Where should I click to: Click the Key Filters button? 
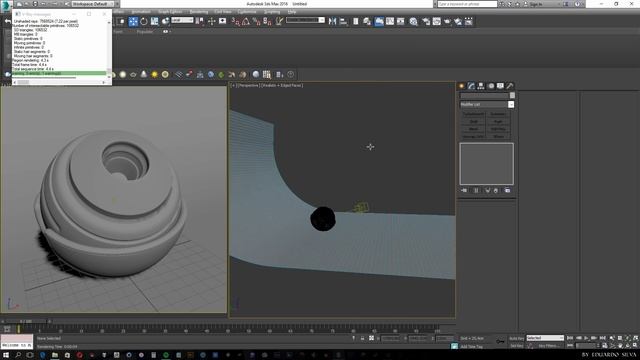pyautogui.click(x=549, y=346)
